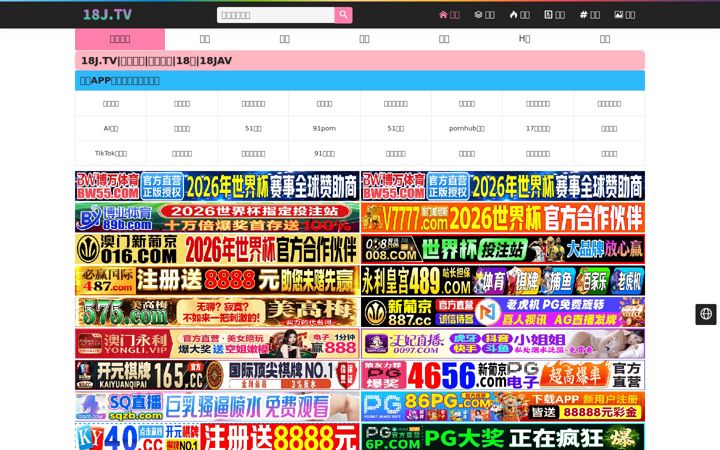Open the SQ sqzb.com live banner
The width and height of the screenshot is (720, 450).
tap(217, 406)
